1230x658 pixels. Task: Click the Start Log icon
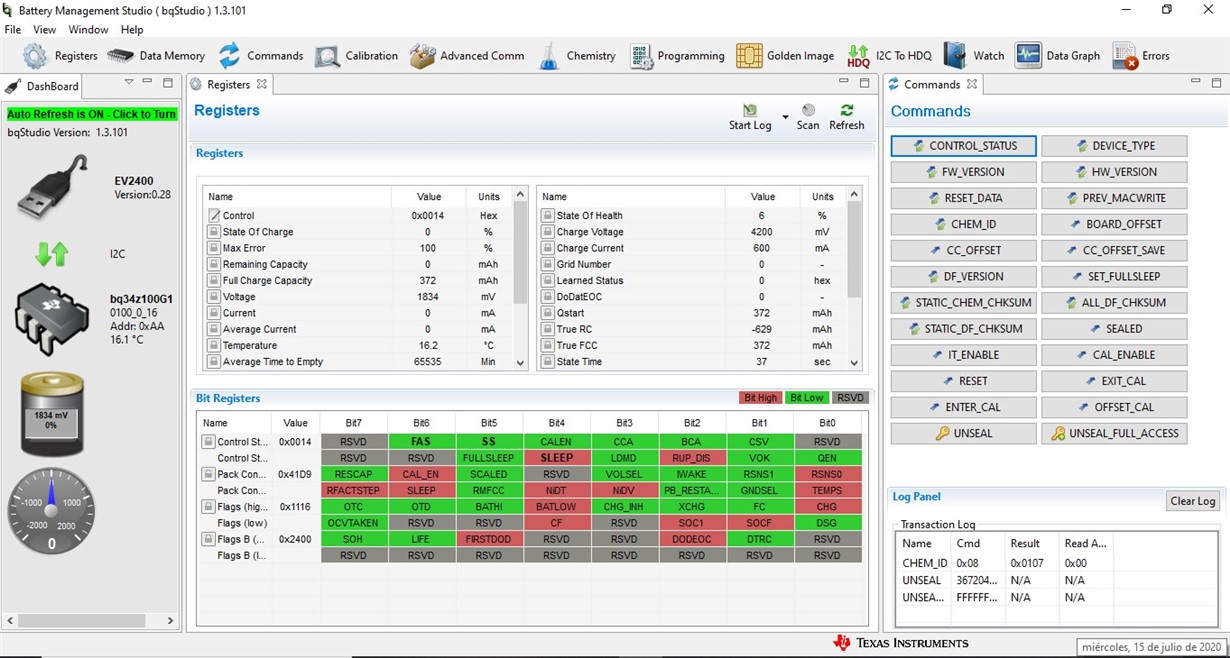coord(750,110)
